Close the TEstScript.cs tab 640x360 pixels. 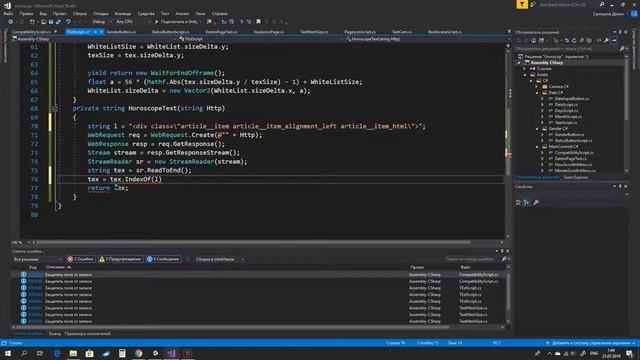(x=101, y=31)
